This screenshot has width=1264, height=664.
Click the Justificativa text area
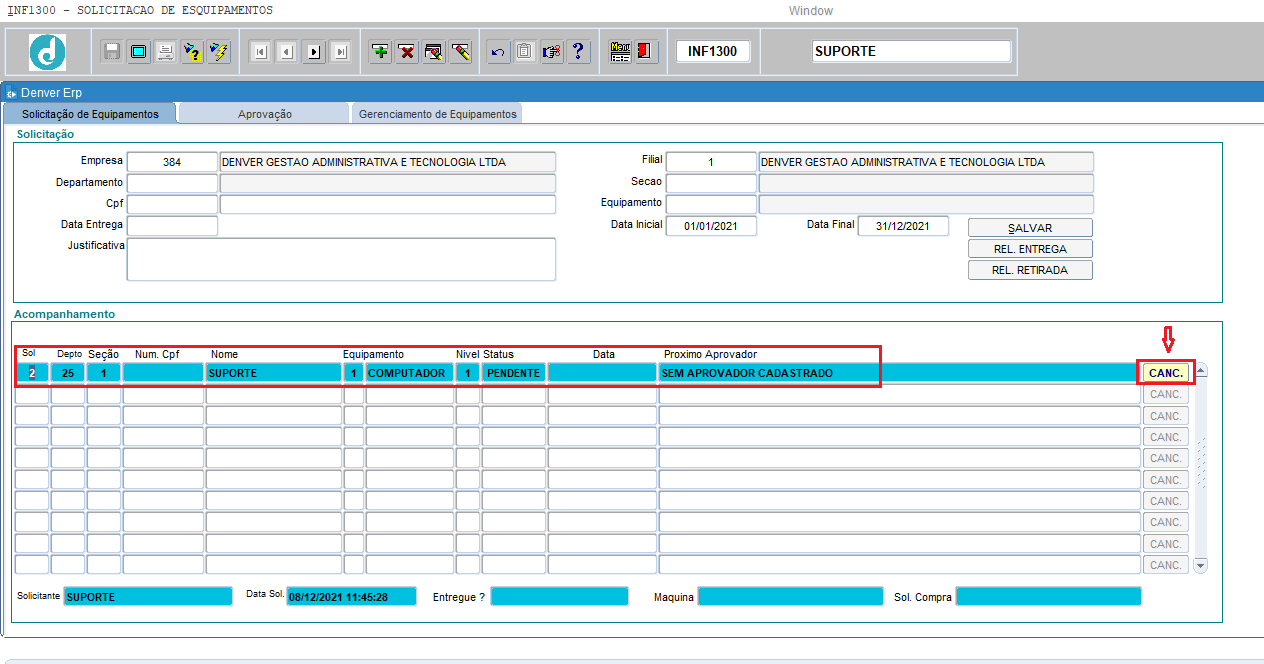tap(341, 259)
